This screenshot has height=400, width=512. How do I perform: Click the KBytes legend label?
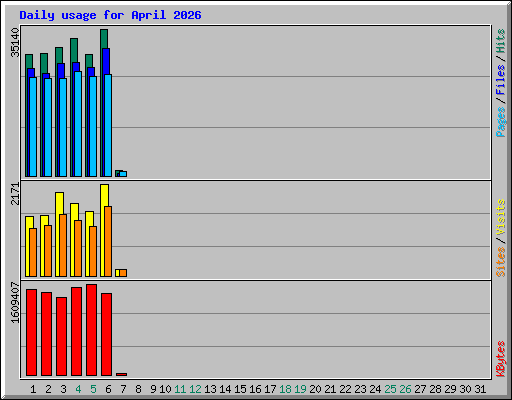[500, 359]
